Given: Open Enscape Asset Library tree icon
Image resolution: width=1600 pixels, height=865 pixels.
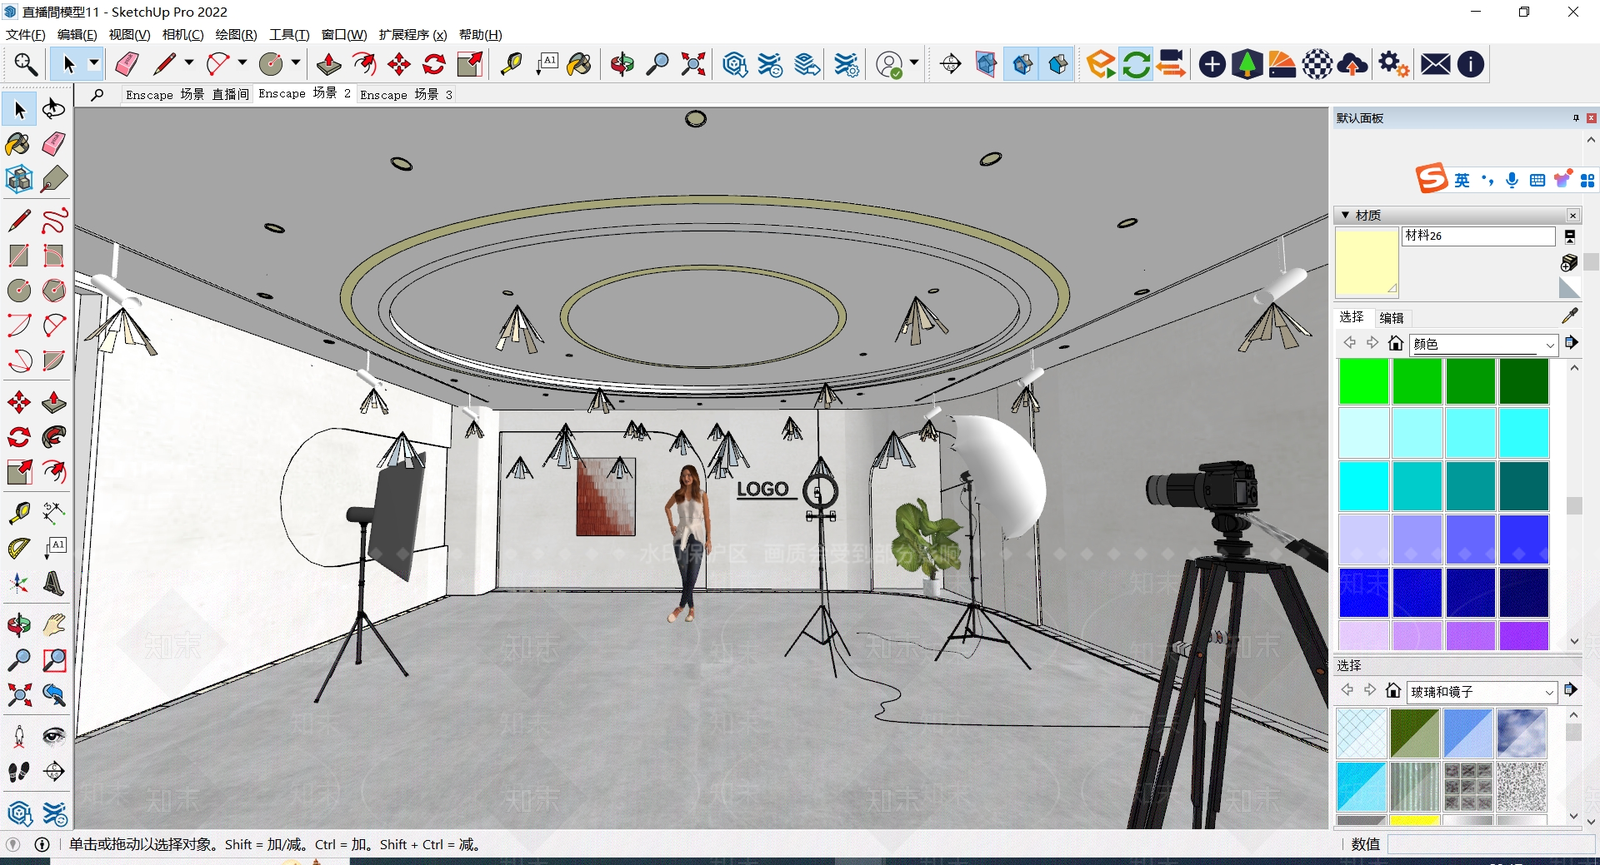Looking at the screenshot, I should (1247, 64).
